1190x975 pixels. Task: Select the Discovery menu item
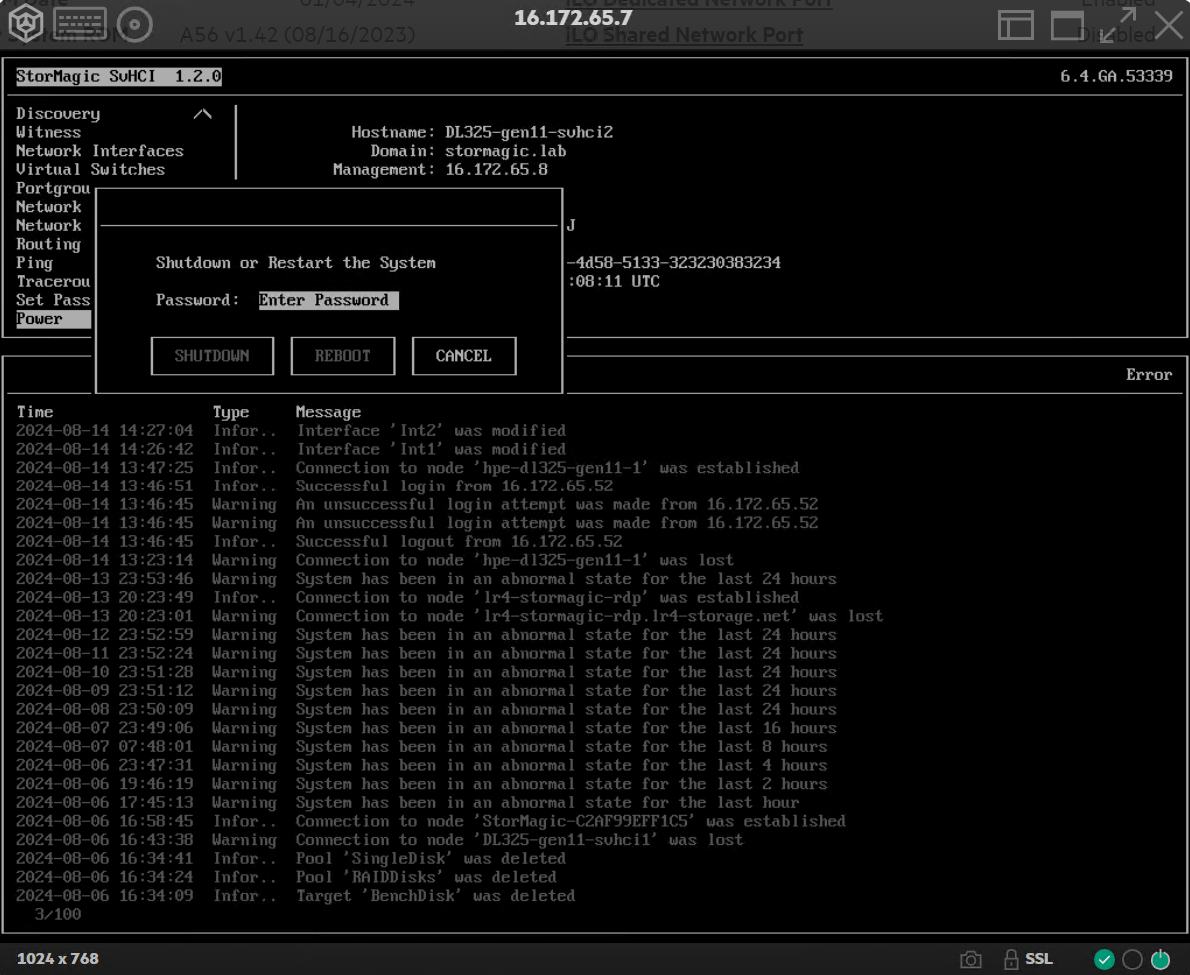click(x=58, y=114)
